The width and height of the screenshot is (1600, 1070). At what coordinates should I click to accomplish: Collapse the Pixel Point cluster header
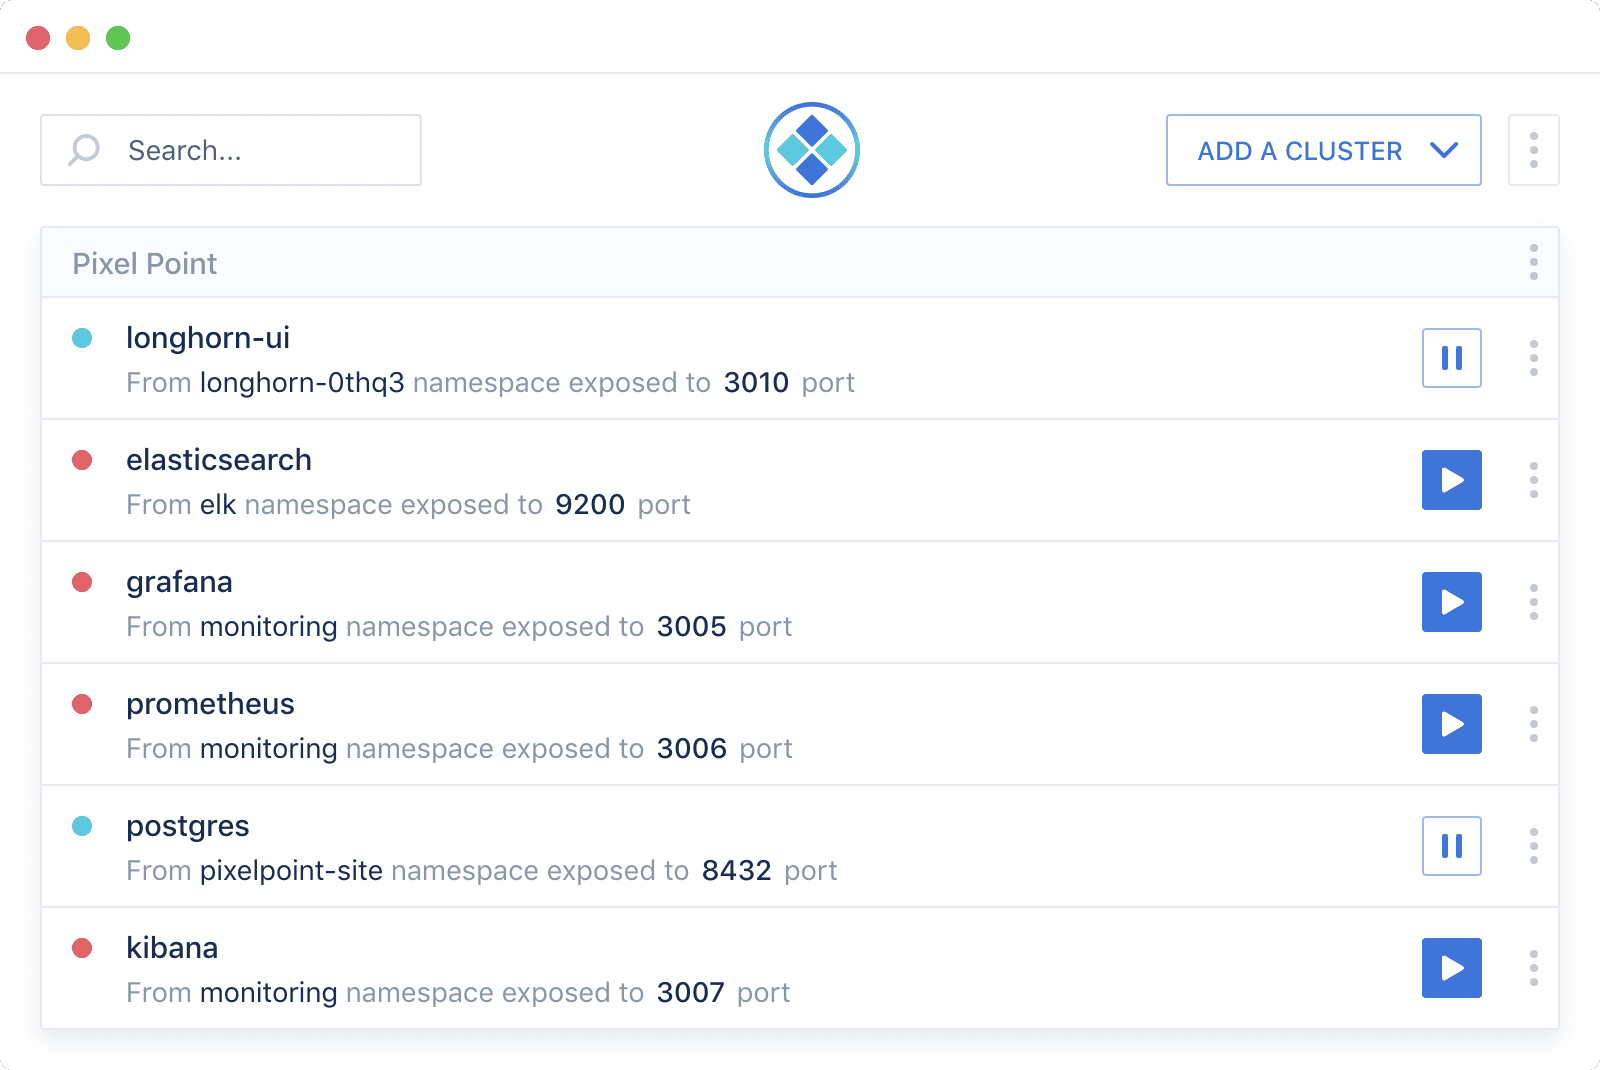pyautogui.click(x=145, y=263)
